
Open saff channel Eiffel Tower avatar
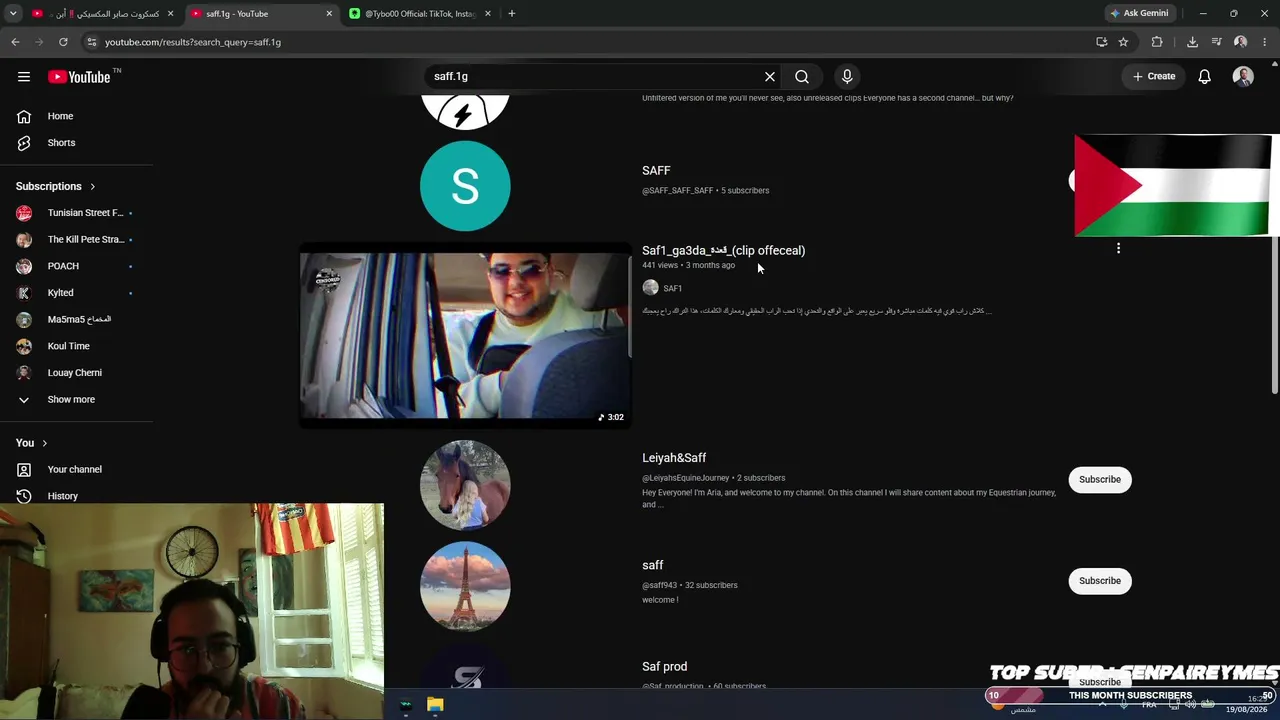coord(465,586)
